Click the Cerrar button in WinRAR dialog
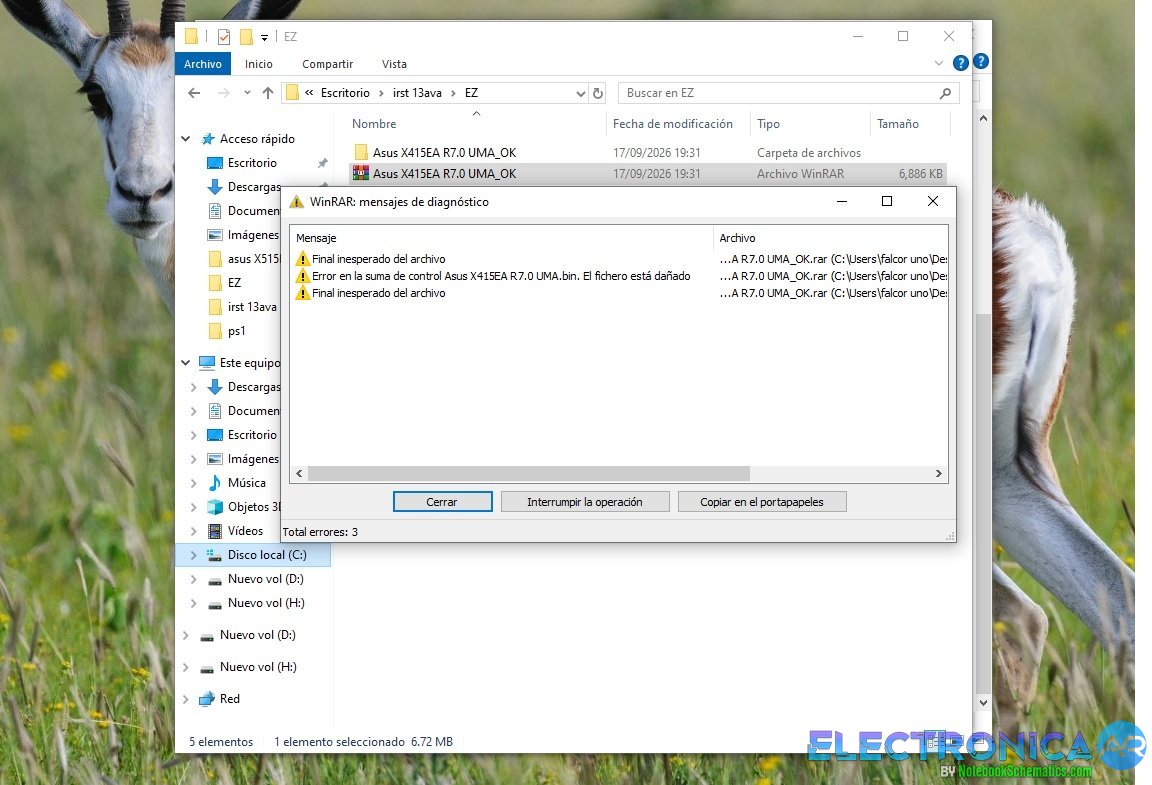 coord(442,501)
